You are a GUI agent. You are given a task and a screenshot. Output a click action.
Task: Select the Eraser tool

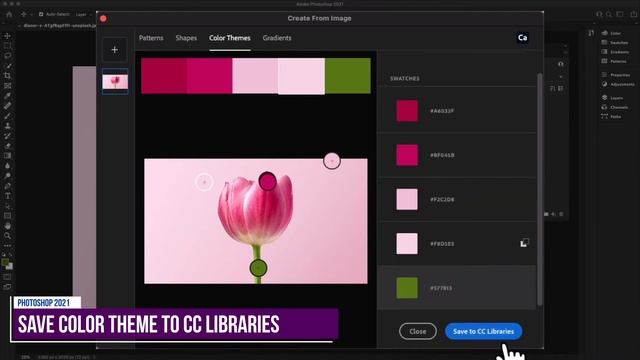coord(7,146)
